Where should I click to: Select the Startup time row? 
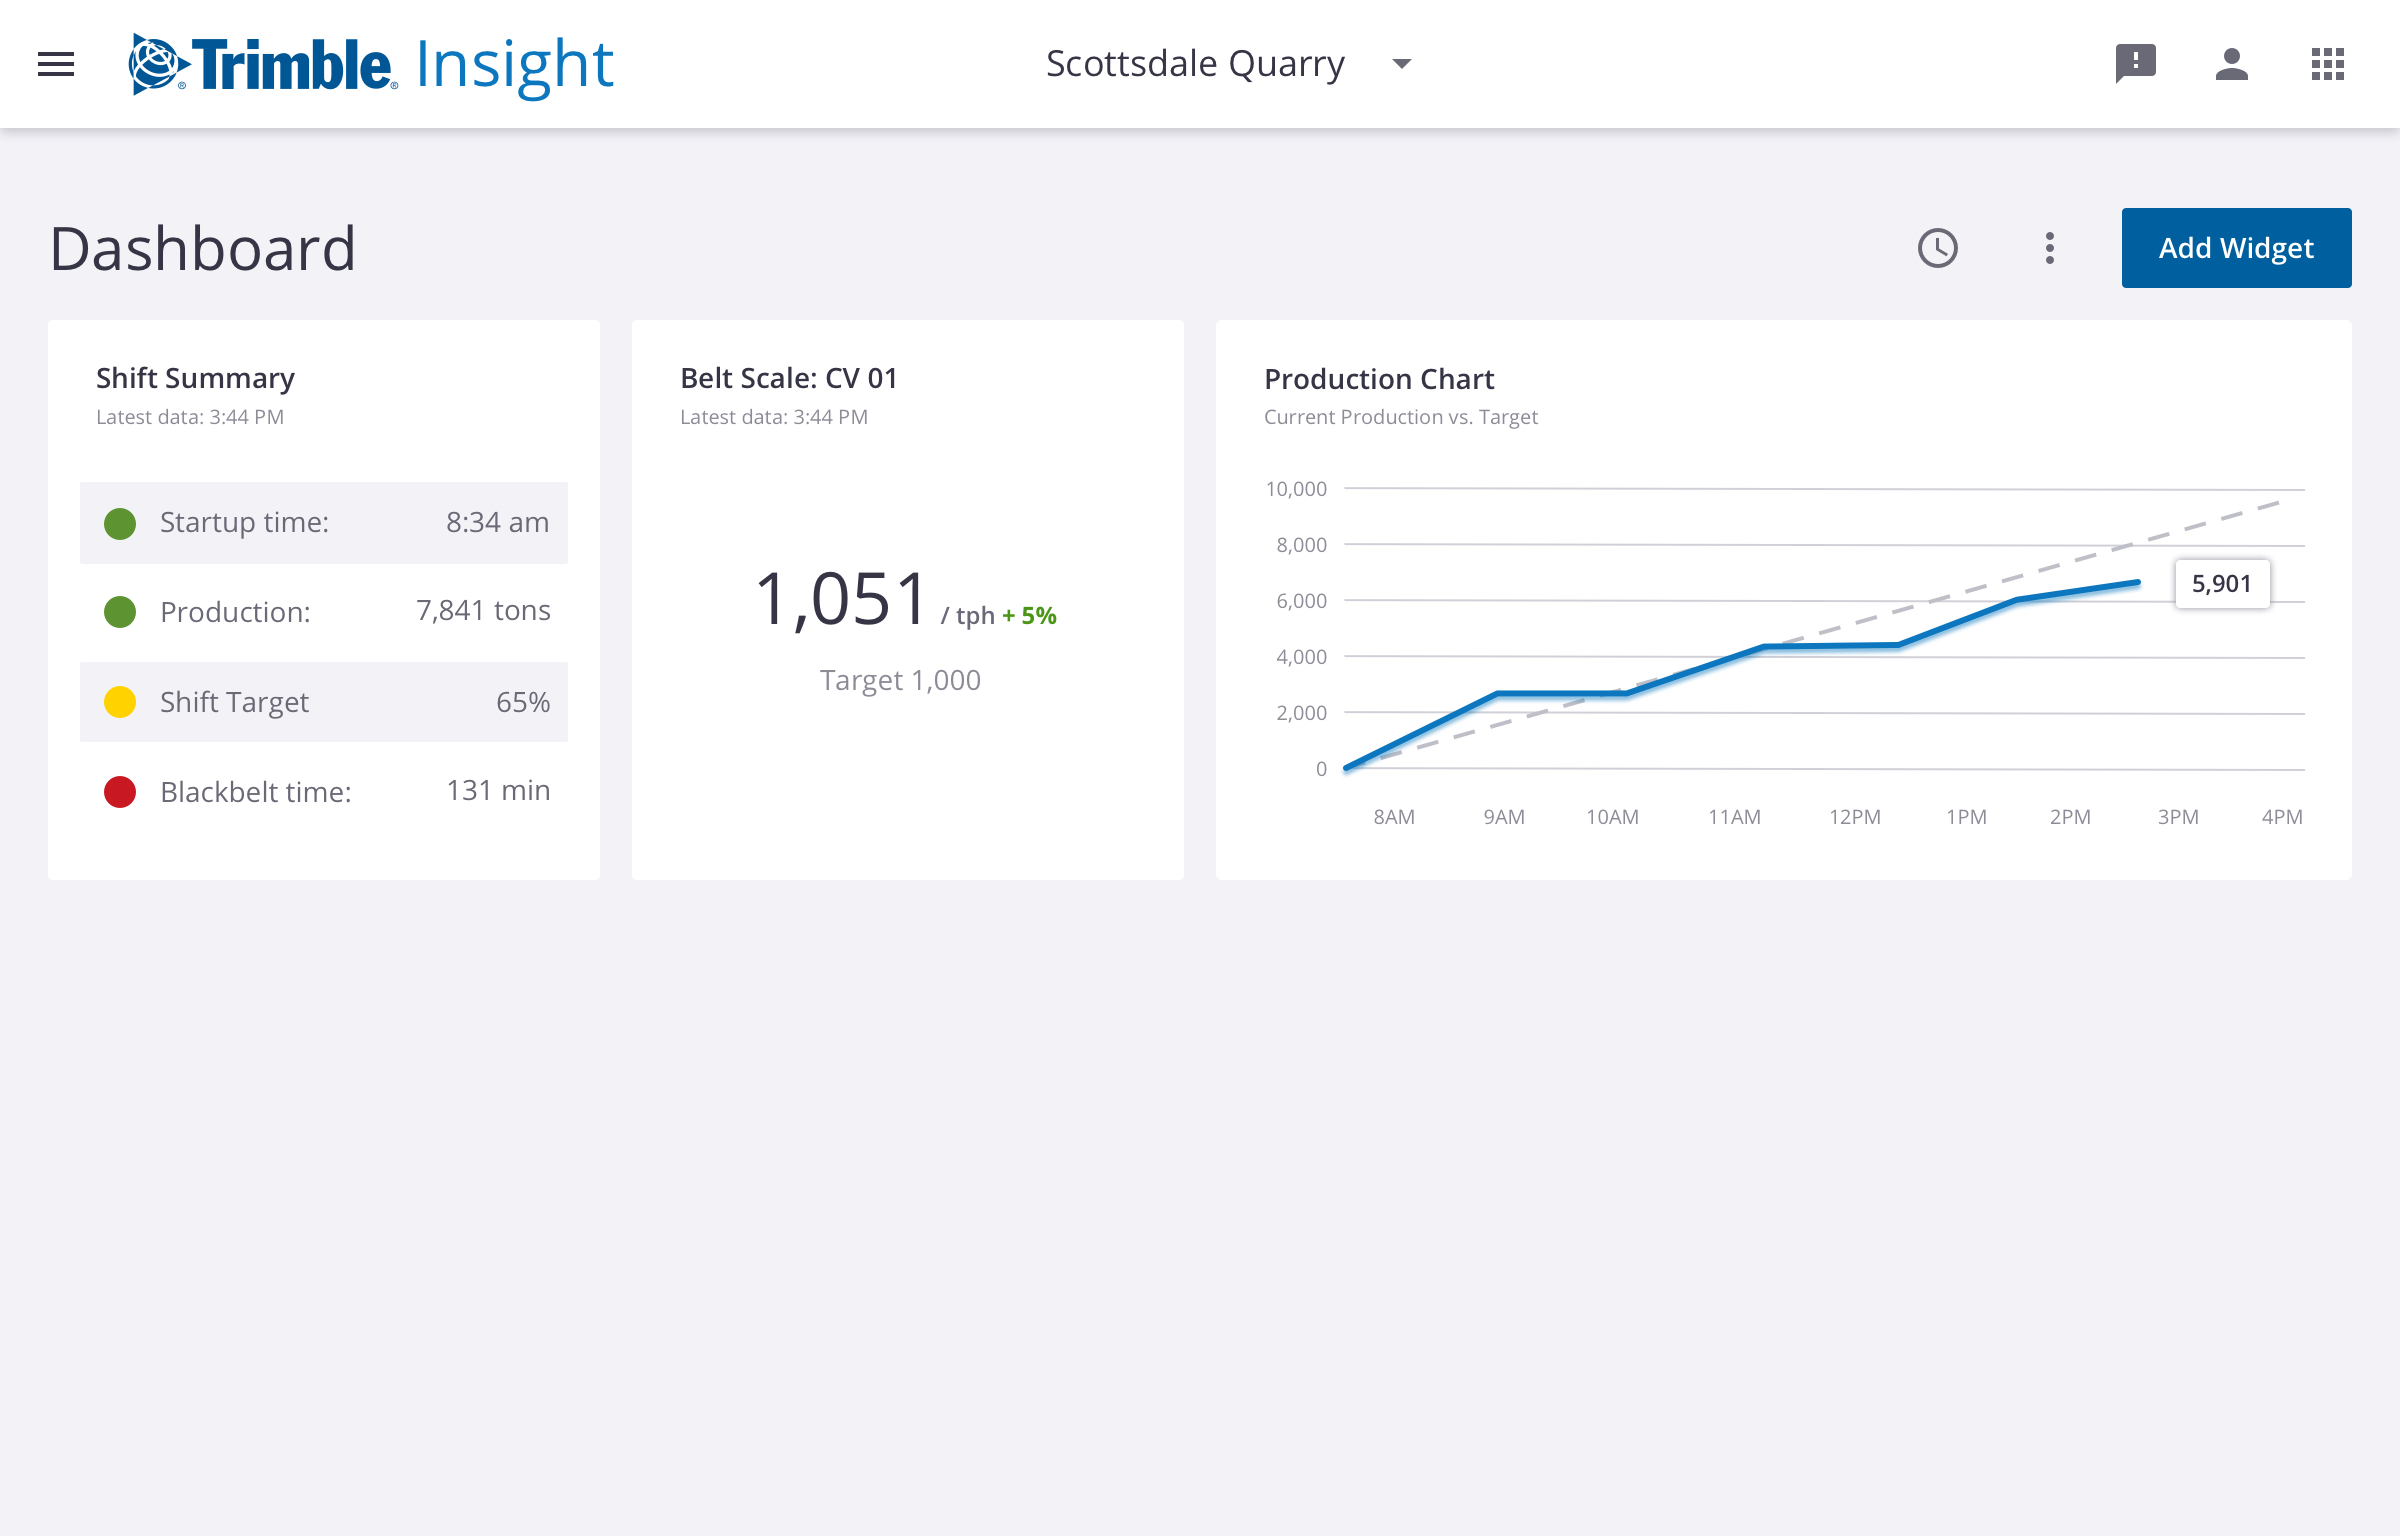(324, 523)
